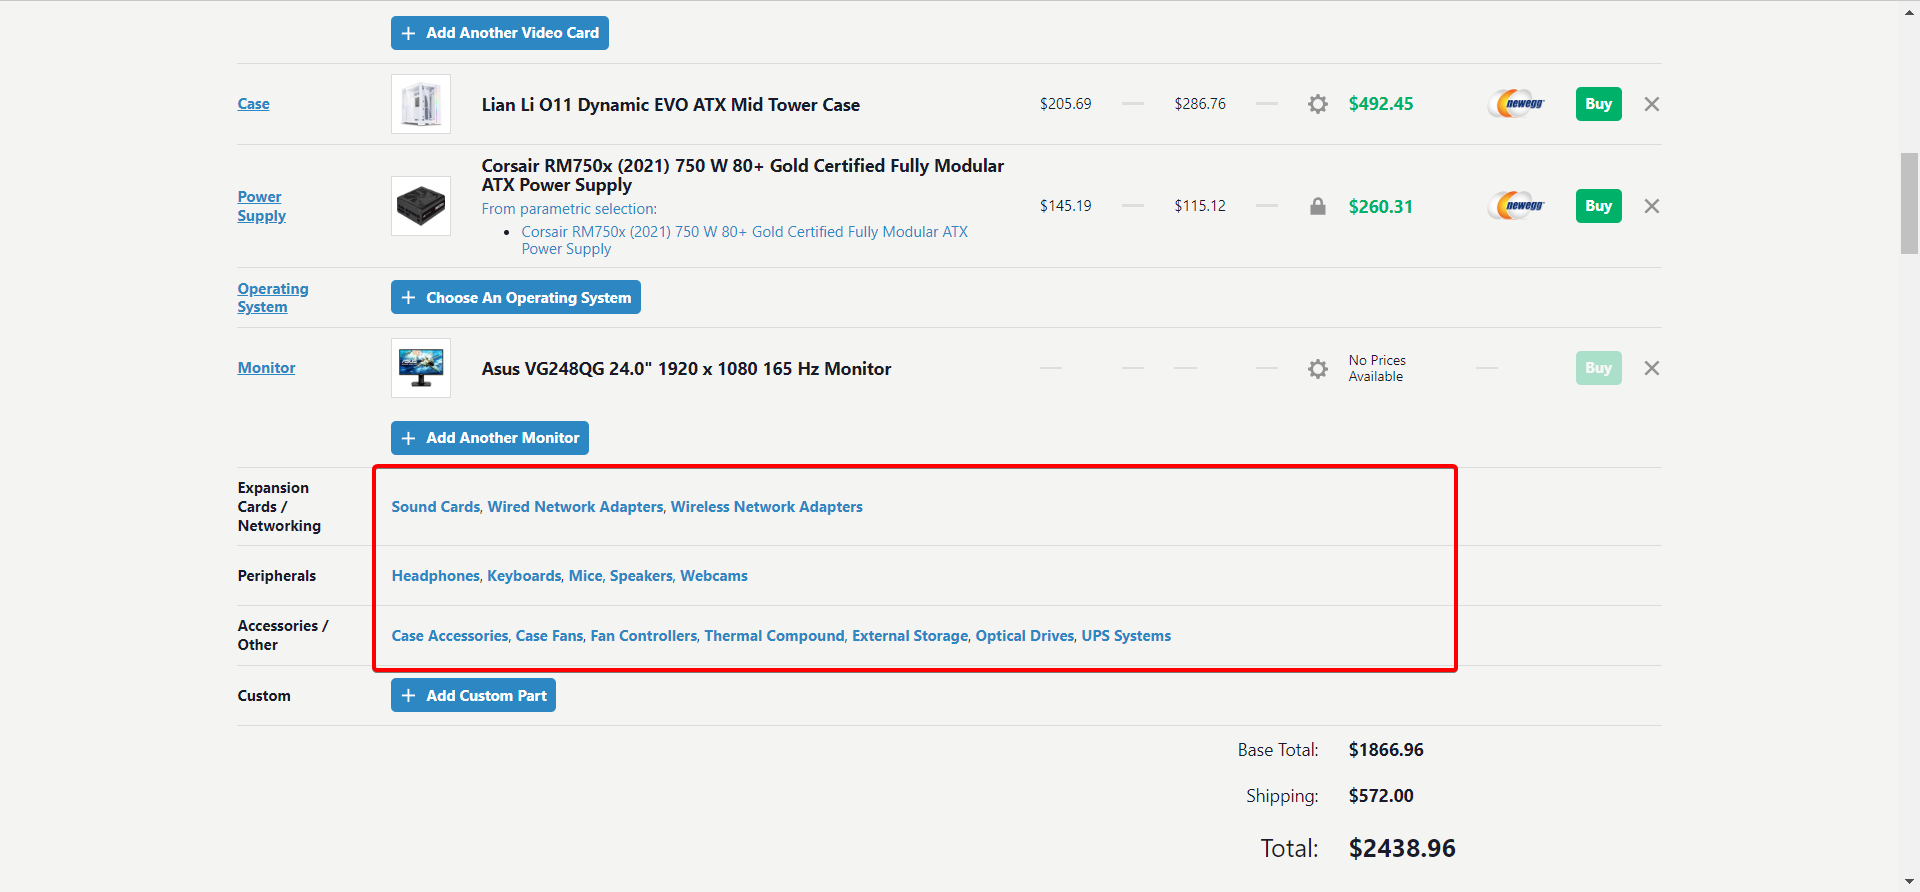The width and height of the screenshot is (1920, 892).
Task: Remove the Asus monitor with X icon
Action: pos(1652,368)
